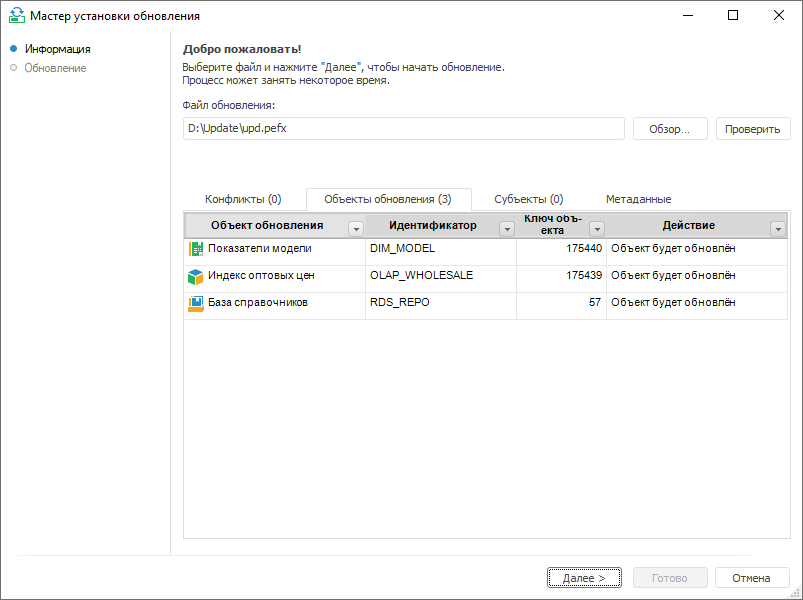Open filter dropdown for Действие column

[x=778, y=228]
